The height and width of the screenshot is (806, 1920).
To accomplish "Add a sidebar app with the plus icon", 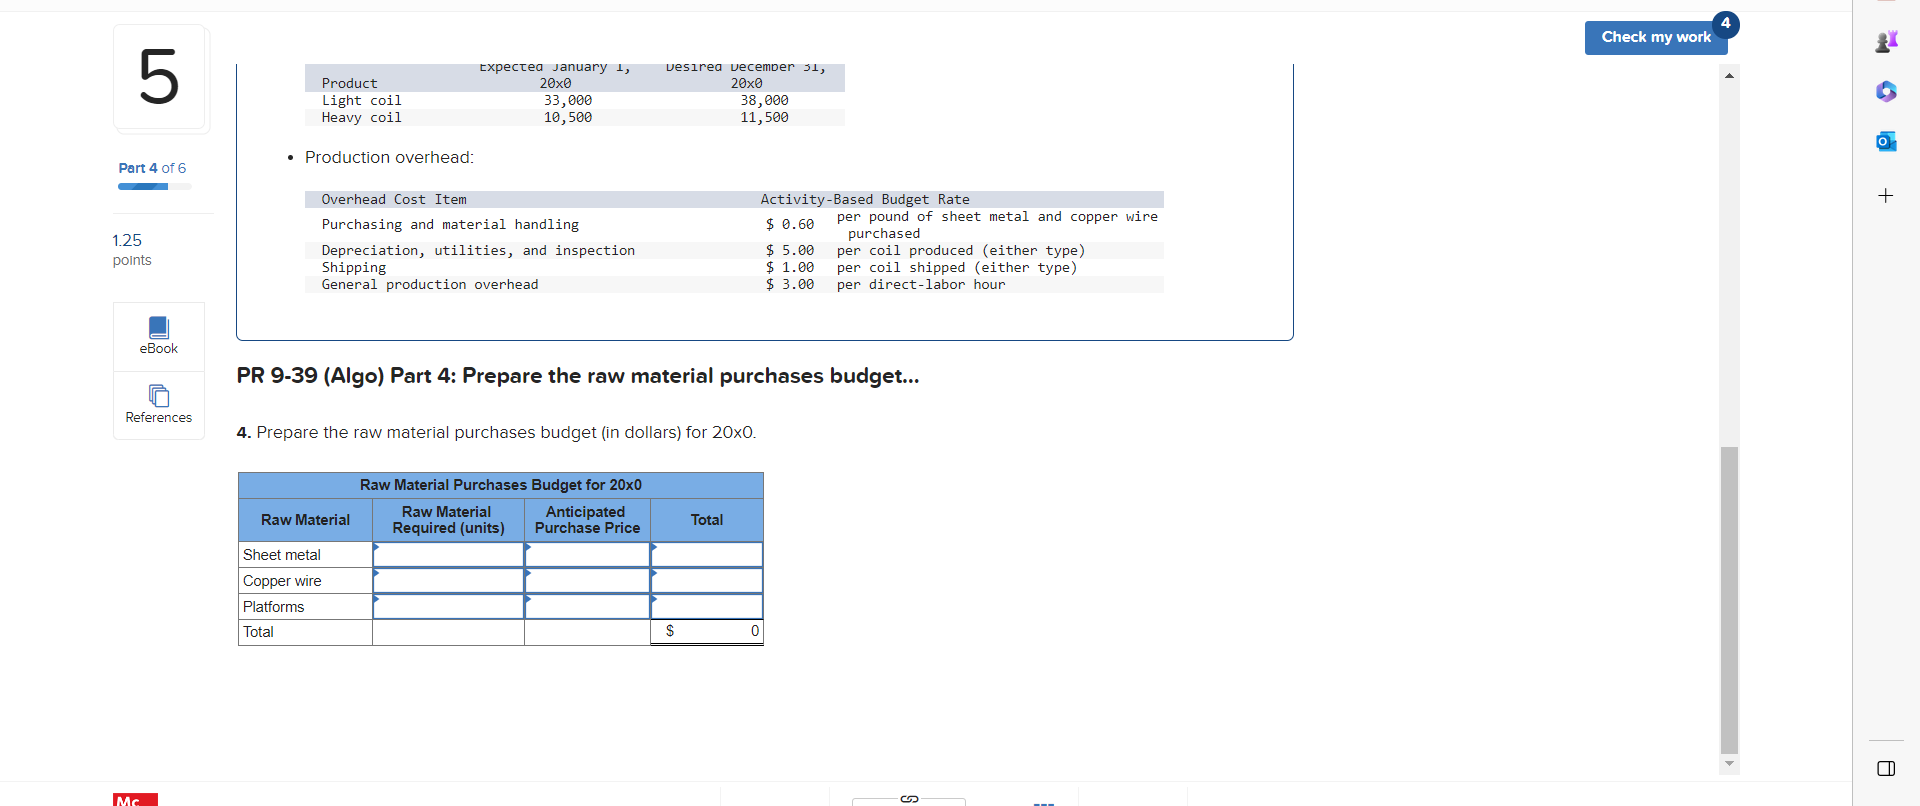I will click(1886, 195).
